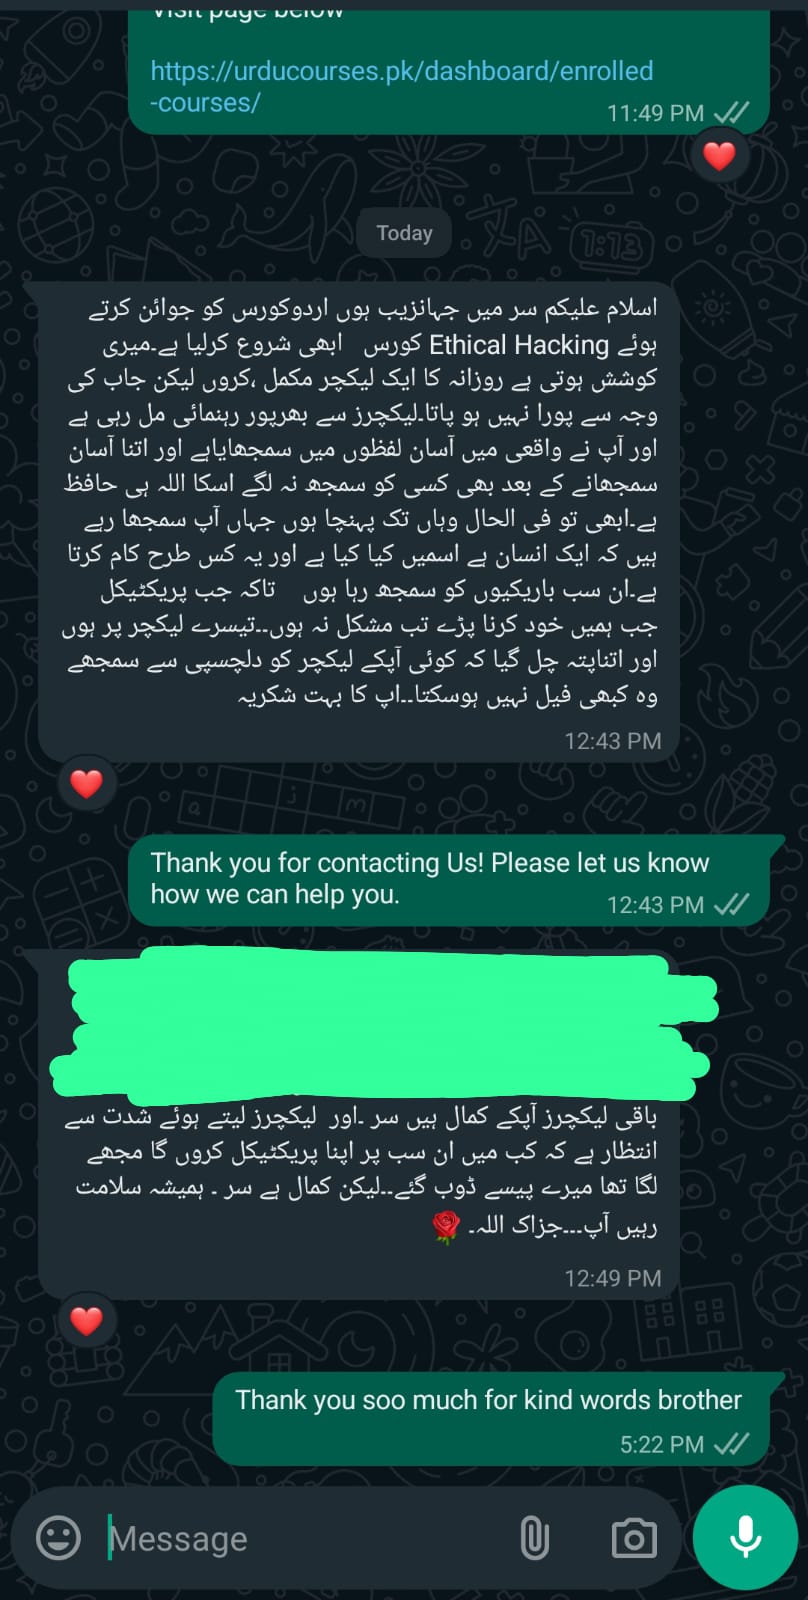Tap the green redacted area in message

(x=384, y=1024)
